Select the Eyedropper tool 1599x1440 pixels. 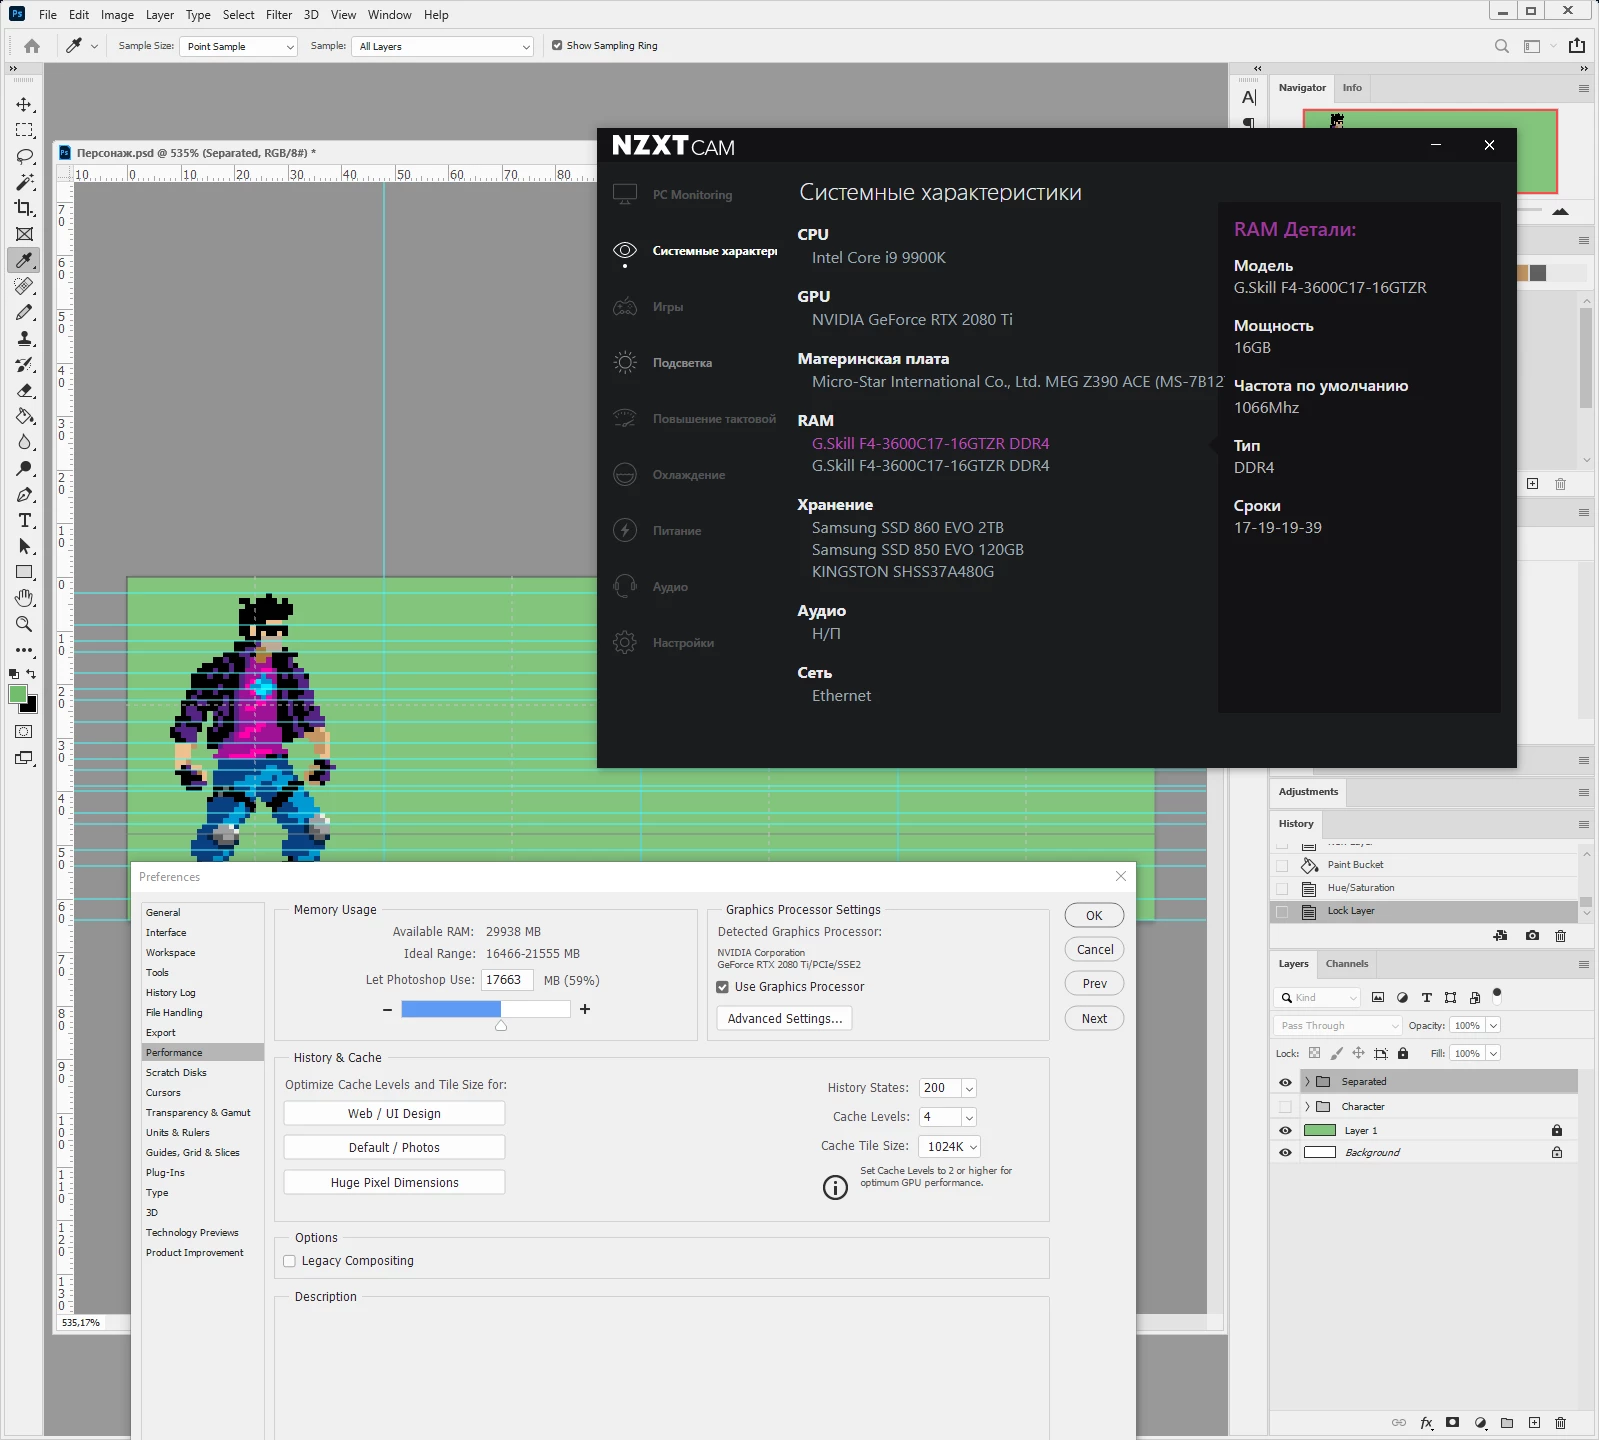(x=24, y=260)
